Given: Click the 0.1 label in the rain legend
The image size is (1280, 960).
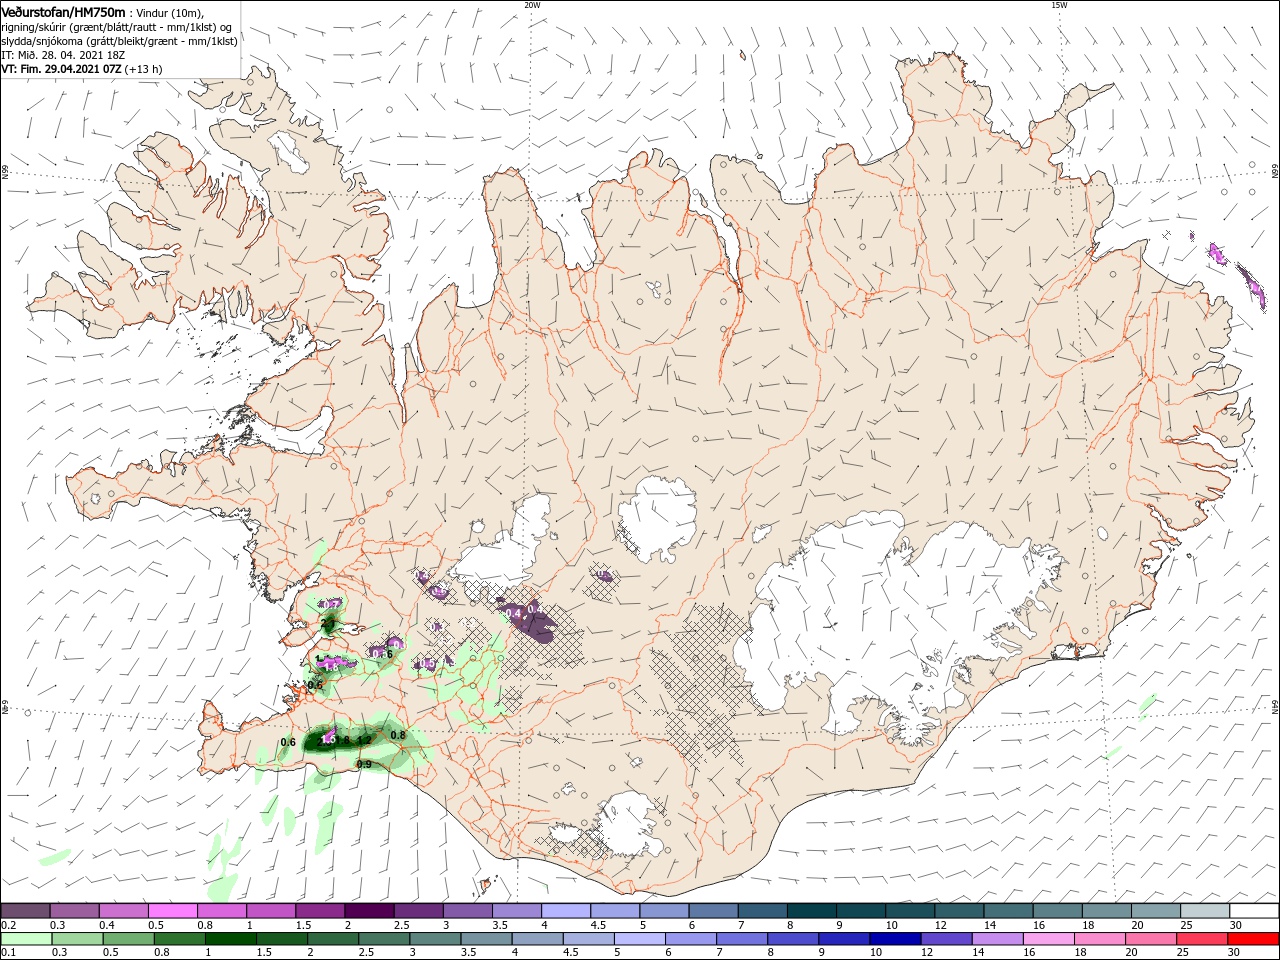Looking at the screenshot, I should coord(6,952).
